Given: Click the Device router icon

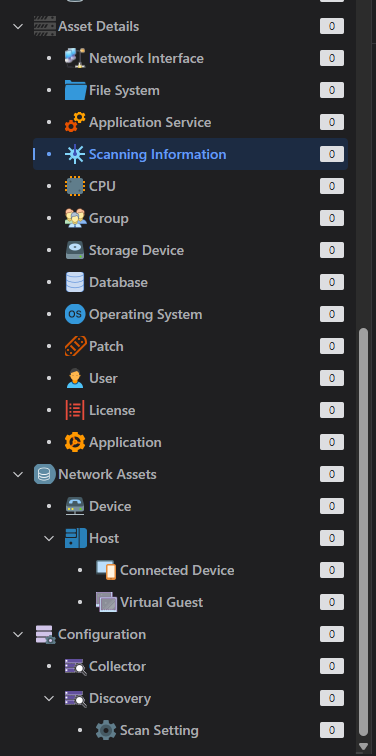Looking at the screenshot, I should [75, 506].
